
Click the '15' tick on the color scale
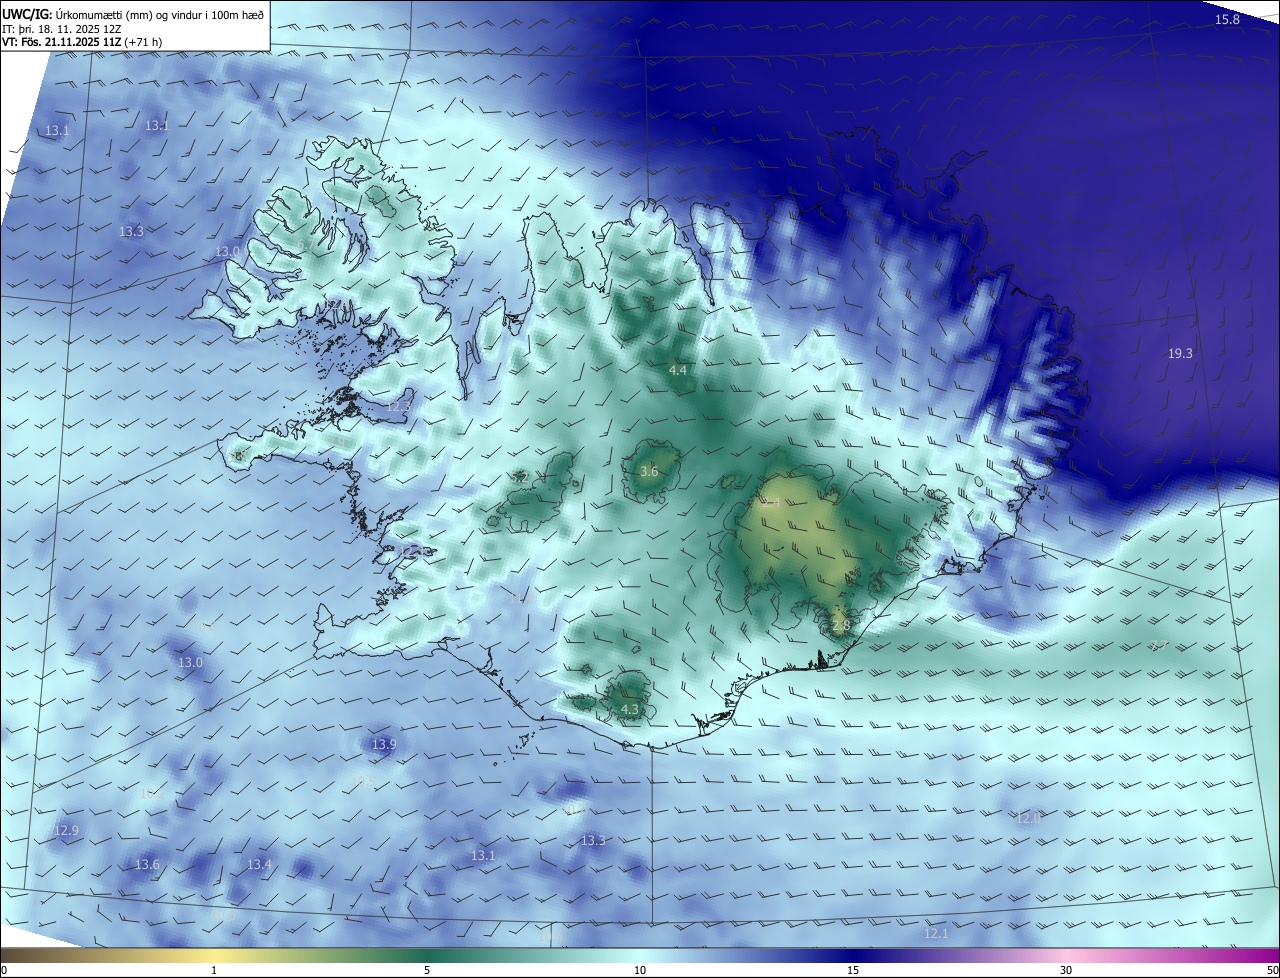click(853, 970)
